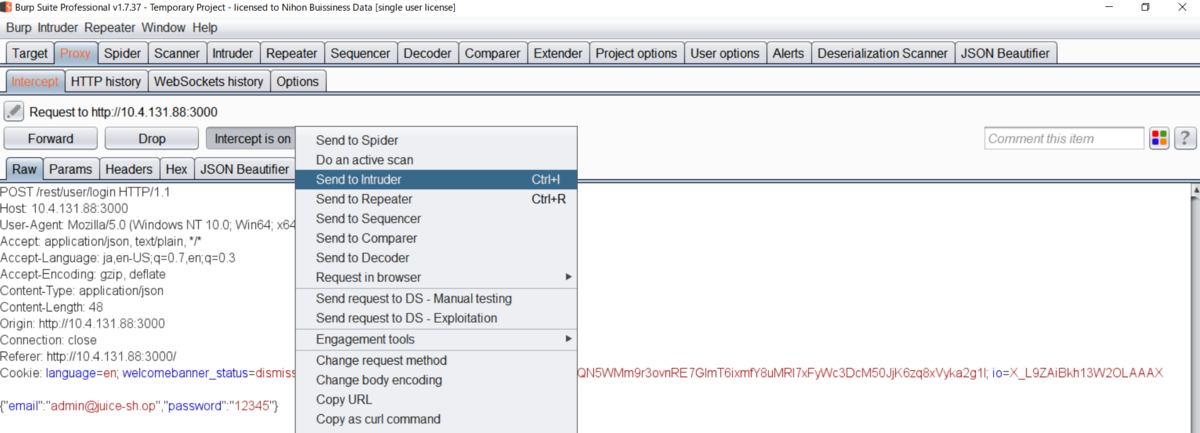Choose Send to Sequencer
Screen dimensions: 1200x433
[x=436, y=219]
